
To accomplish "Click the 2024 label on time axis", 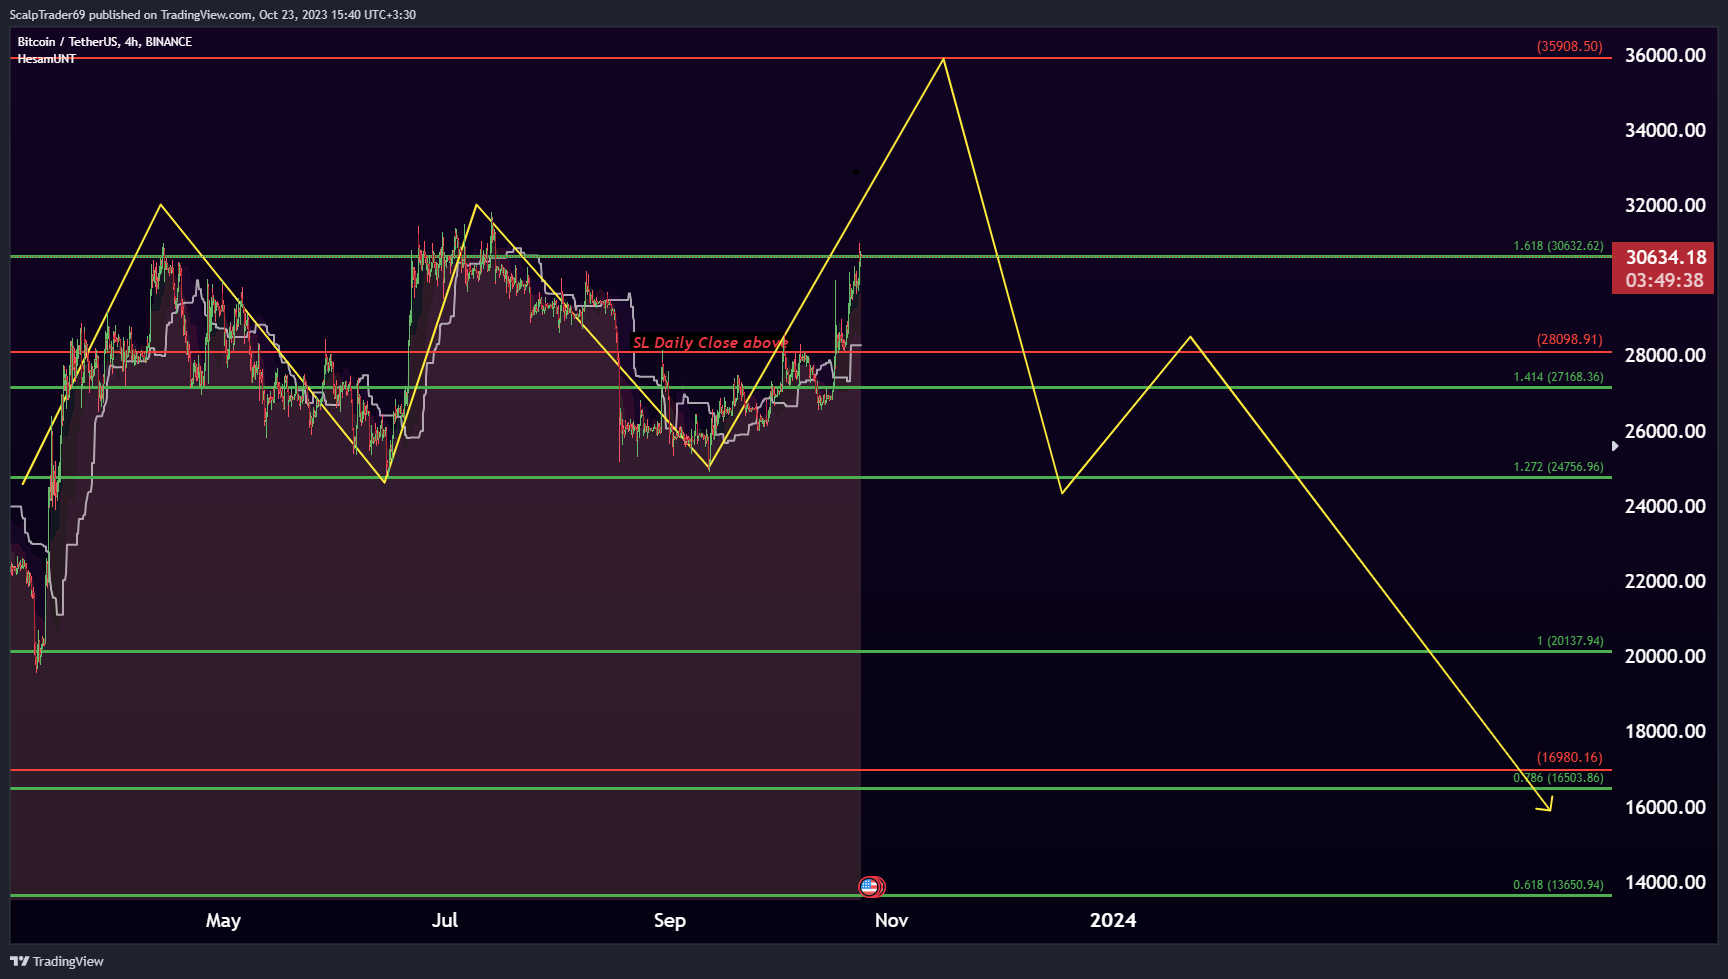I will point(1113,920).
